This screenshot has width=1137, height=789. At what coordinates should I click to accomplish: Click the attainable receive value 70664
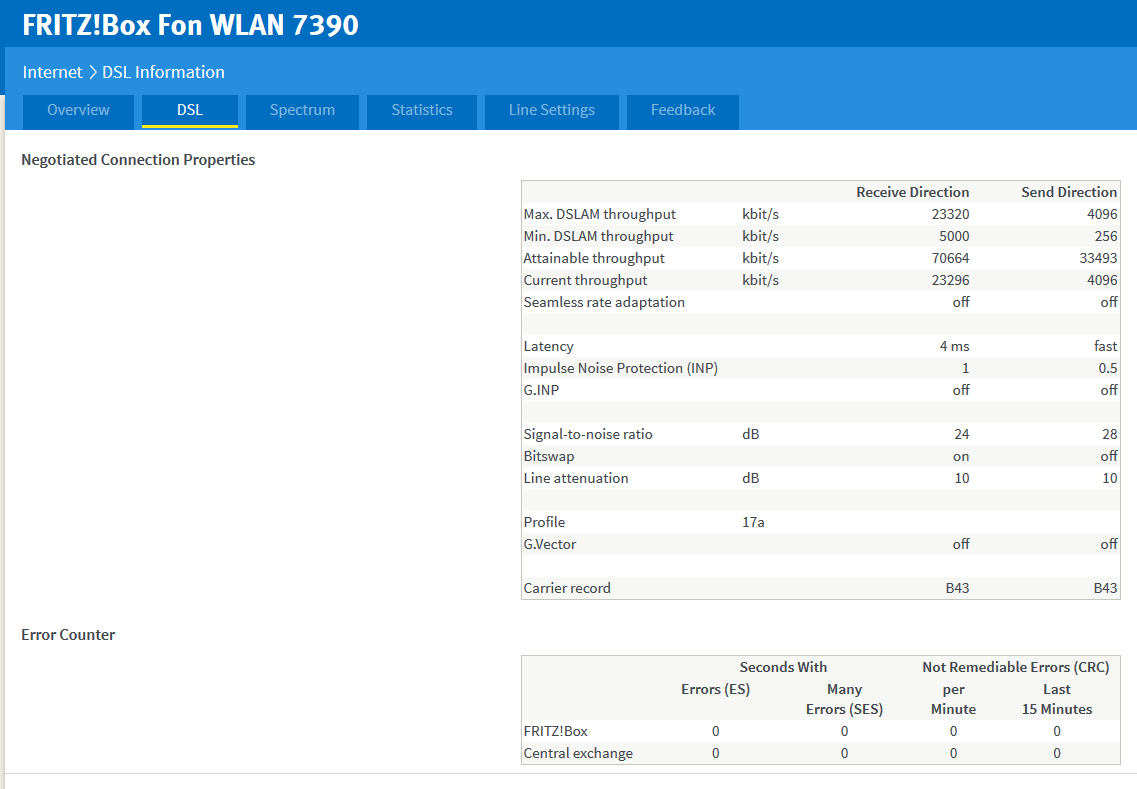point(950,258)
